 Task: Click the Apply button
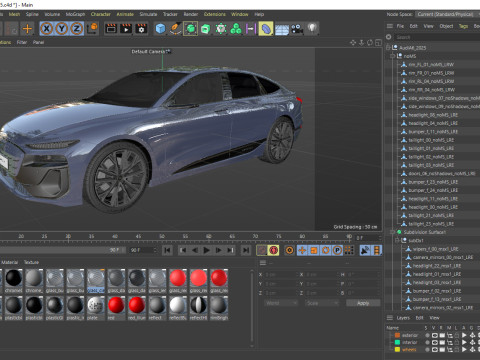[363, 303]
